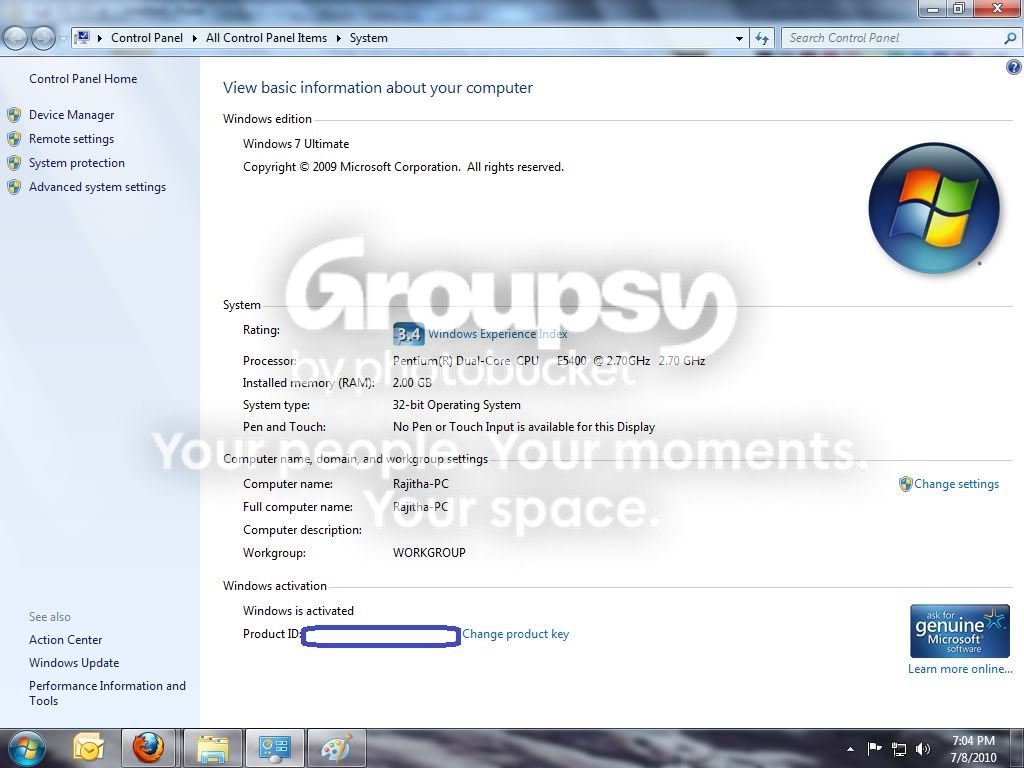Click the network tray icon

tap(899, 749)
